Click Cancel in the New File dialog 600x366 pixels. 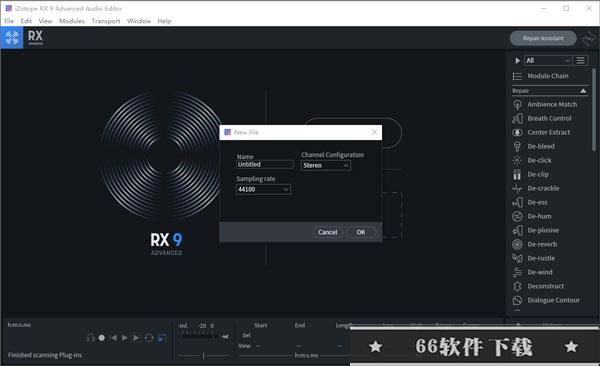(328, 232)
